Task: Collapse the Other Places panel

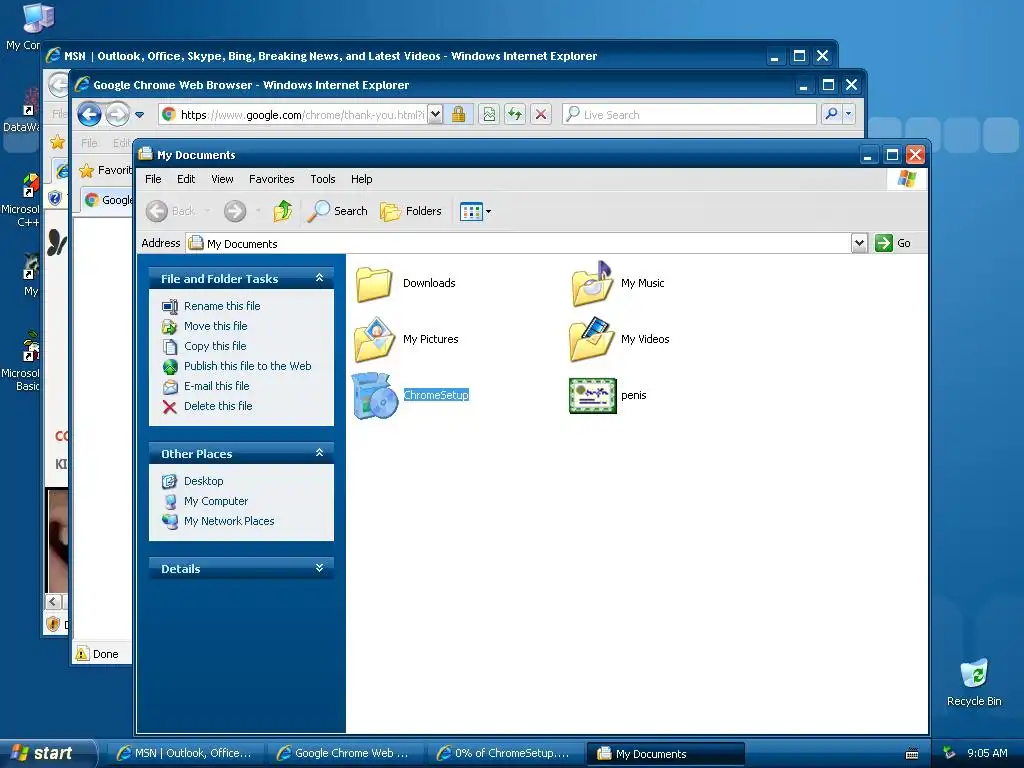Action: (x=319, y=453)
